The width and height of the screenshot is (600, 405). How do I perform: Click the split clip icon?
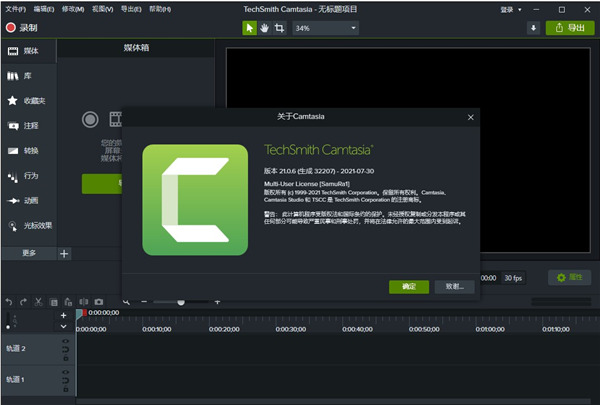coord(84,302)
